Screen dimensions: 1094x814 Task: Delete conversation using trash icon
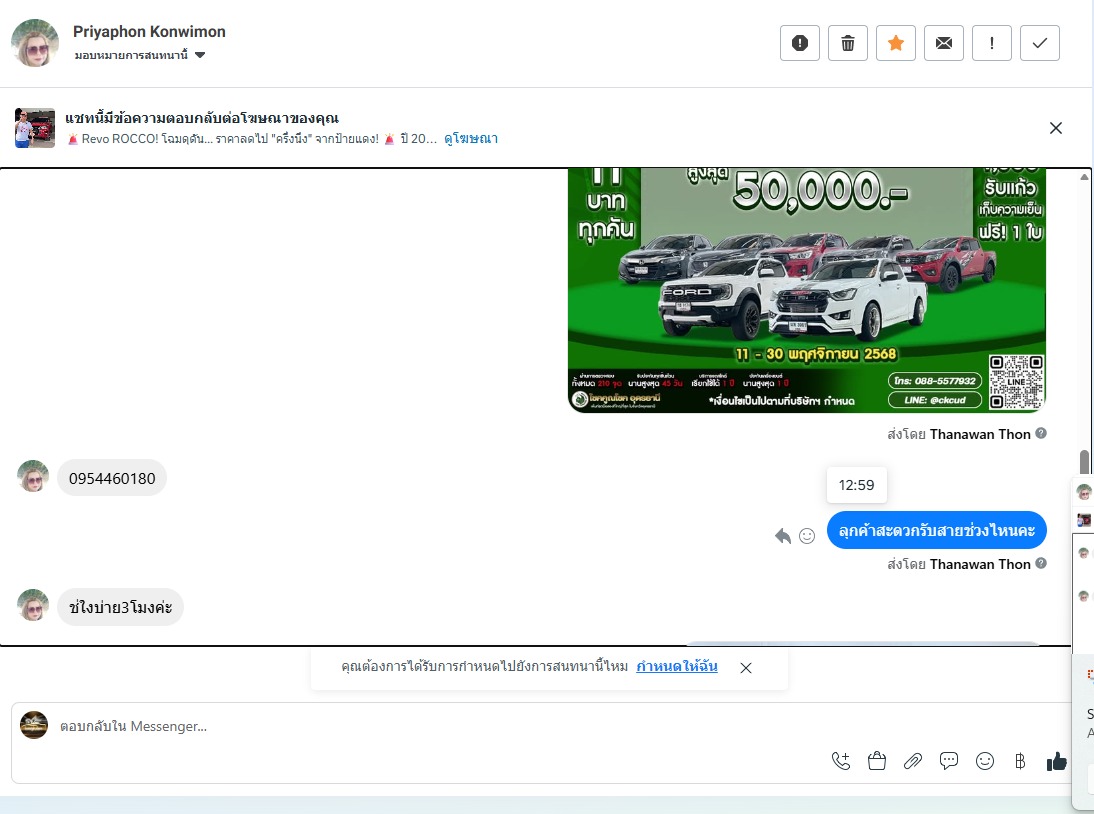(x=847, y=43)
